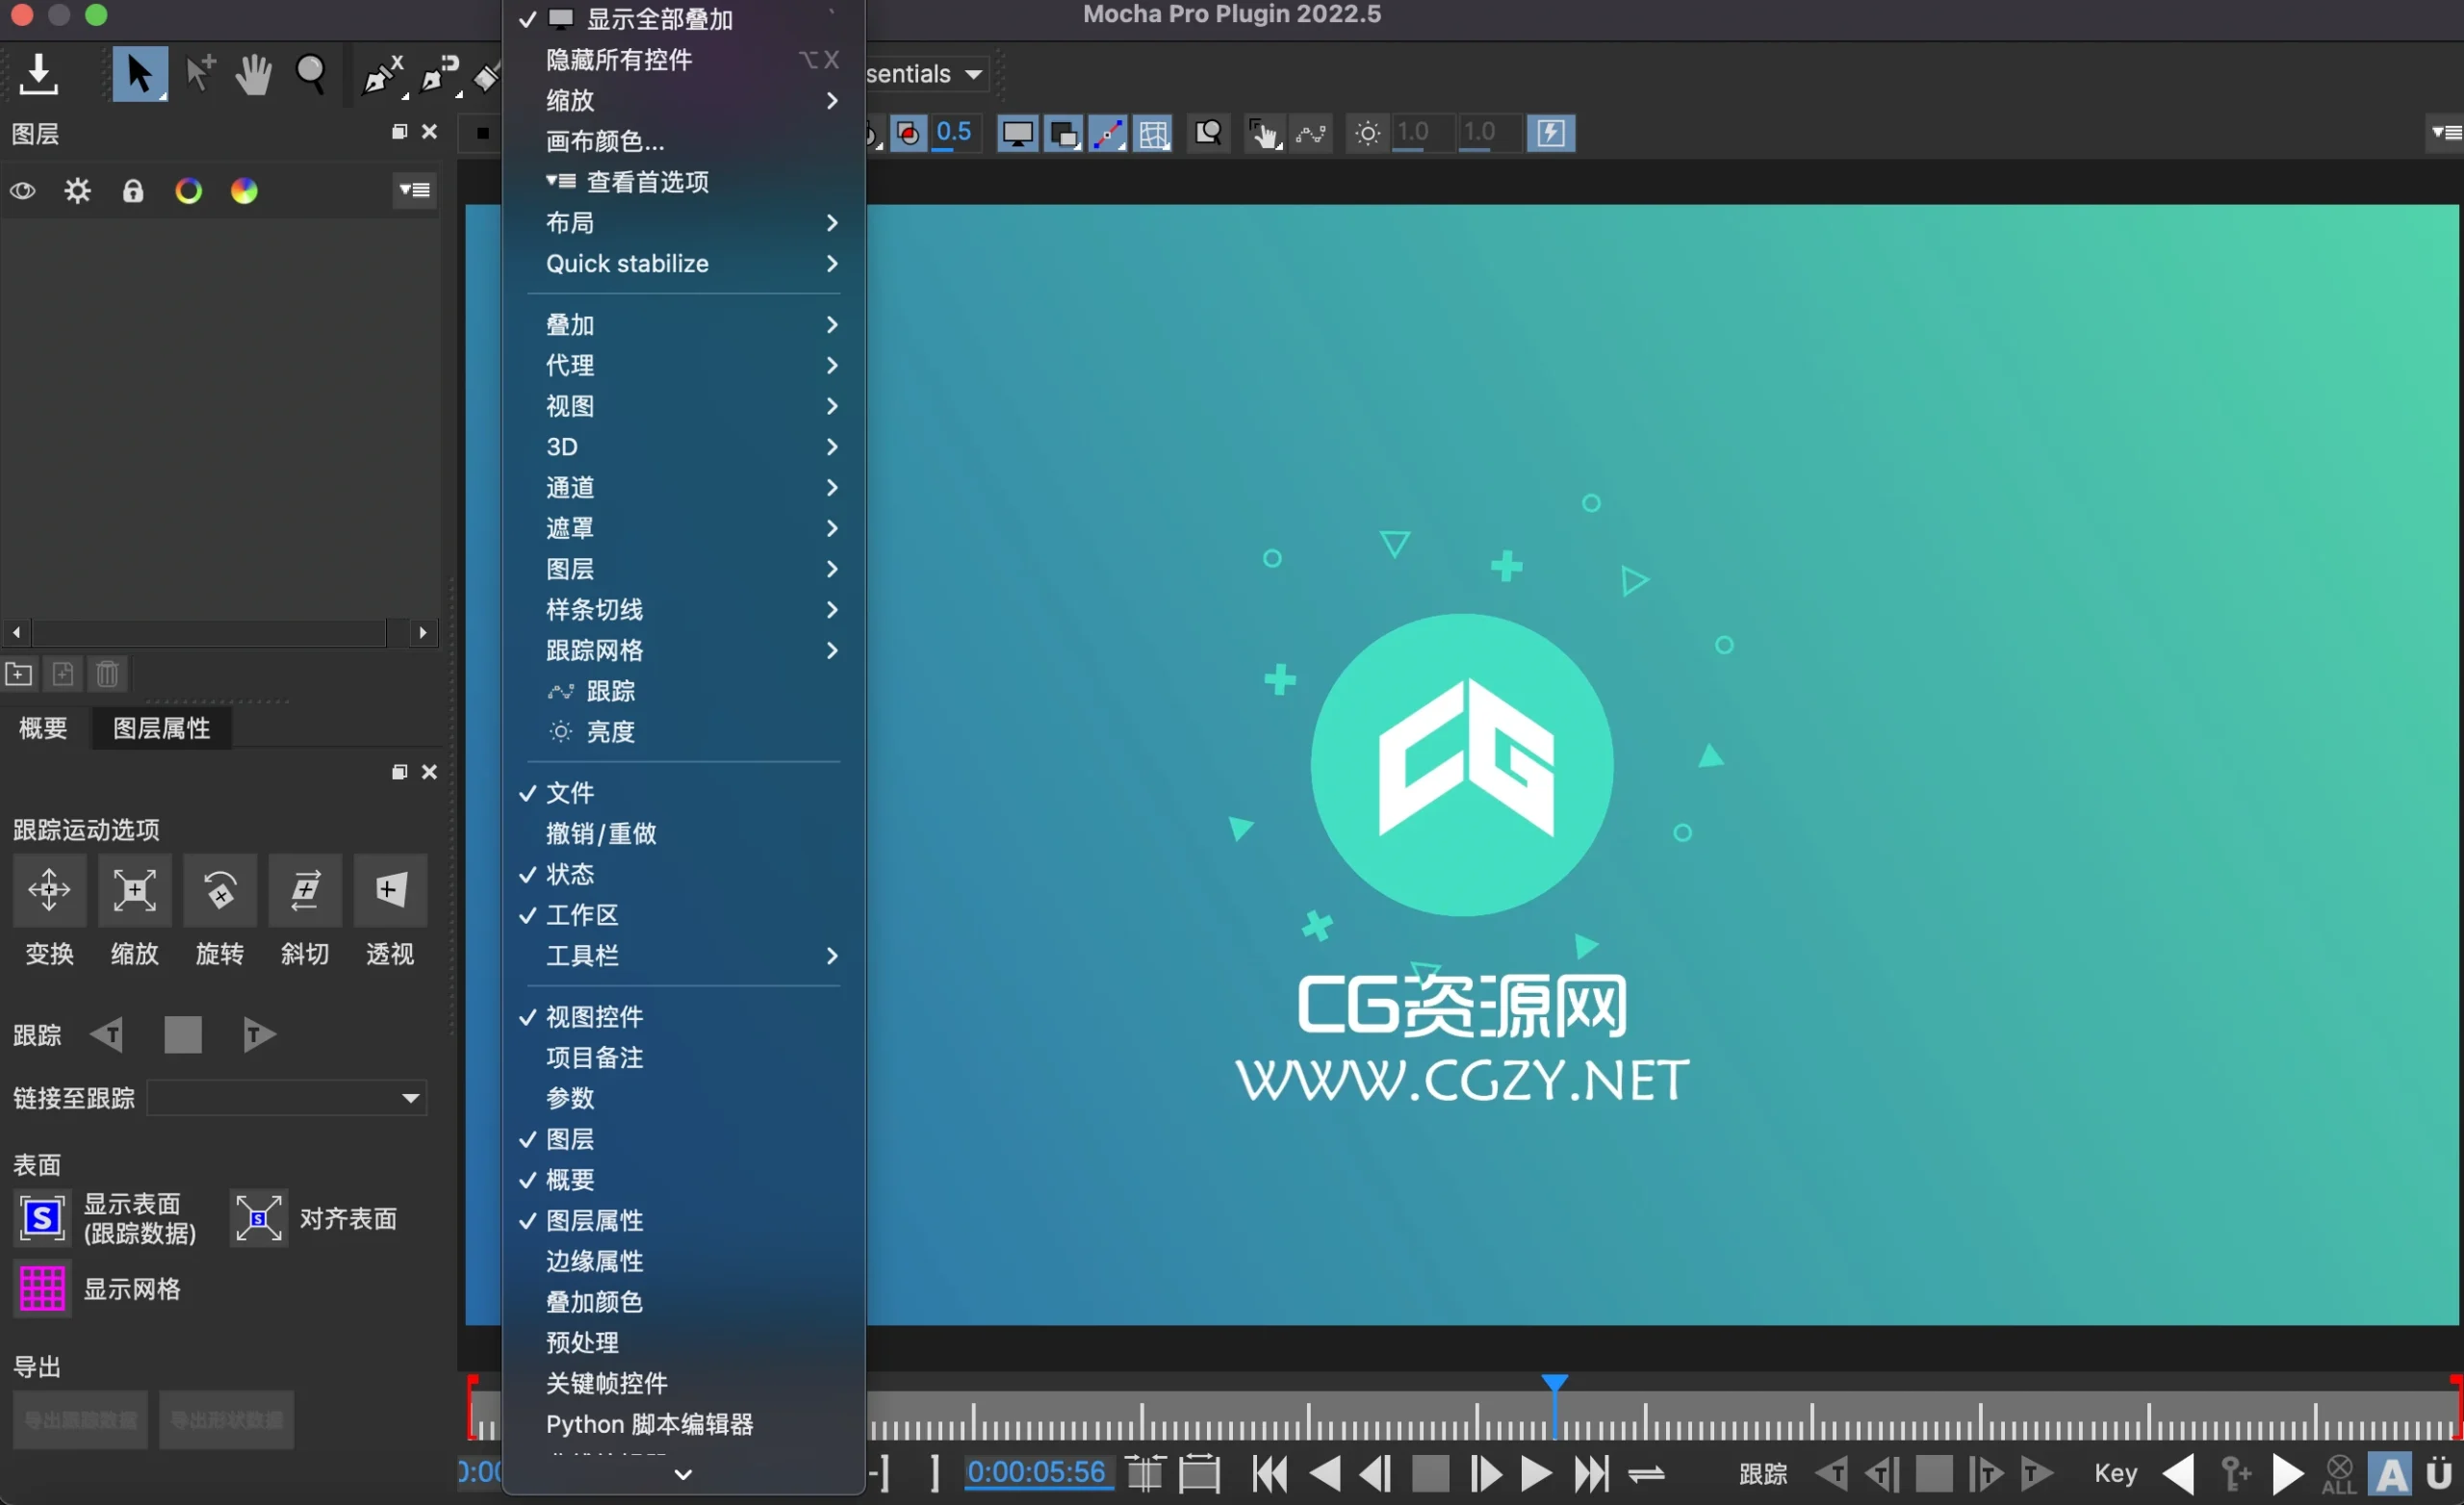
Task: Click the 显示网格 icon in the surface section
Action: (x=41, y=1289)
